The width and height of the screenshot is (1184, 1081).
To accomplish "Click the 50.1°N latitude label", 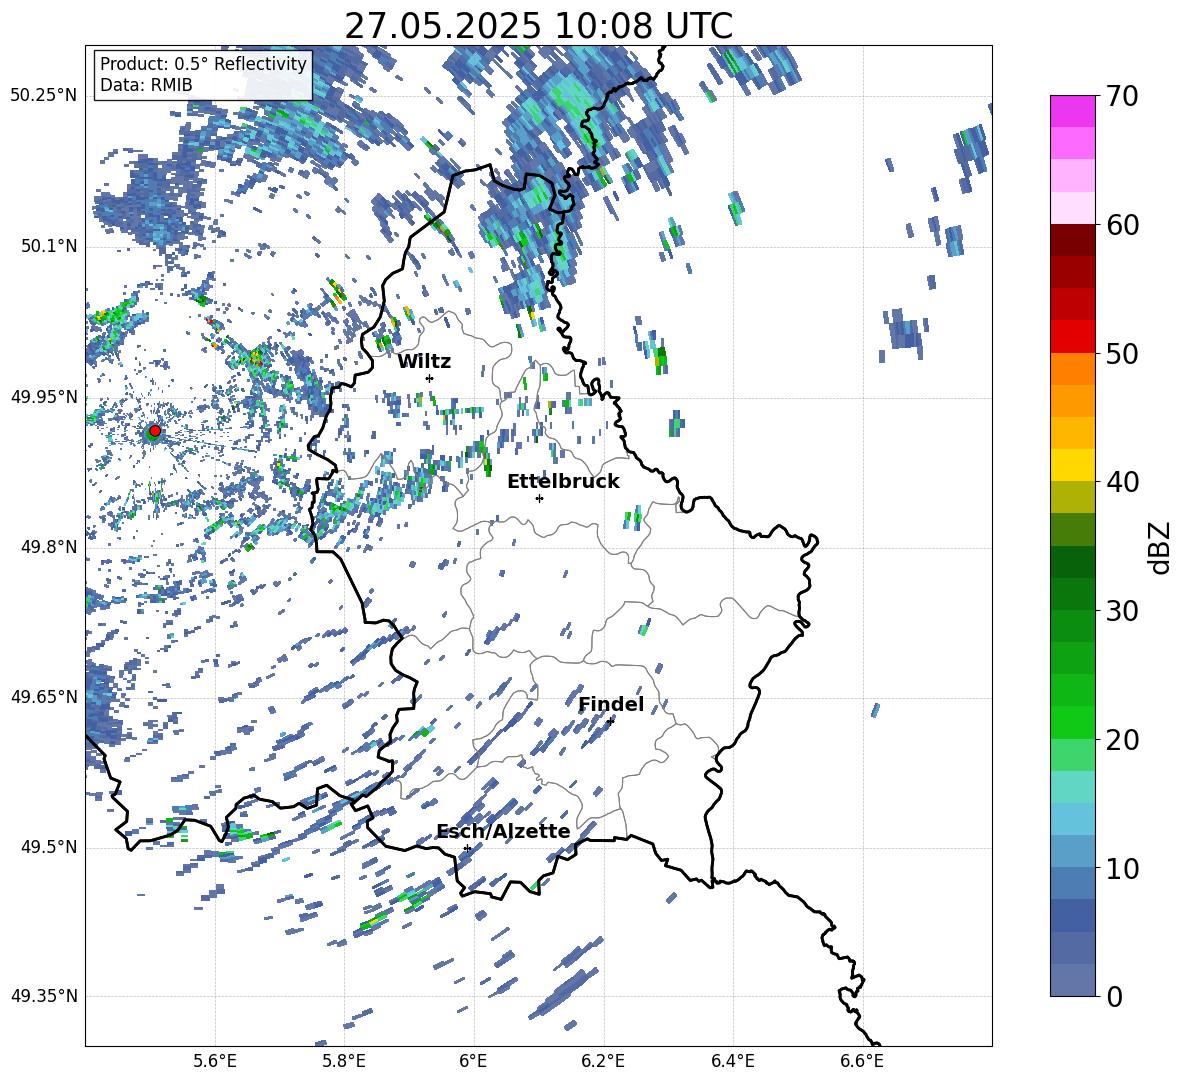I will pyautogui.click(x=48, y=246).
